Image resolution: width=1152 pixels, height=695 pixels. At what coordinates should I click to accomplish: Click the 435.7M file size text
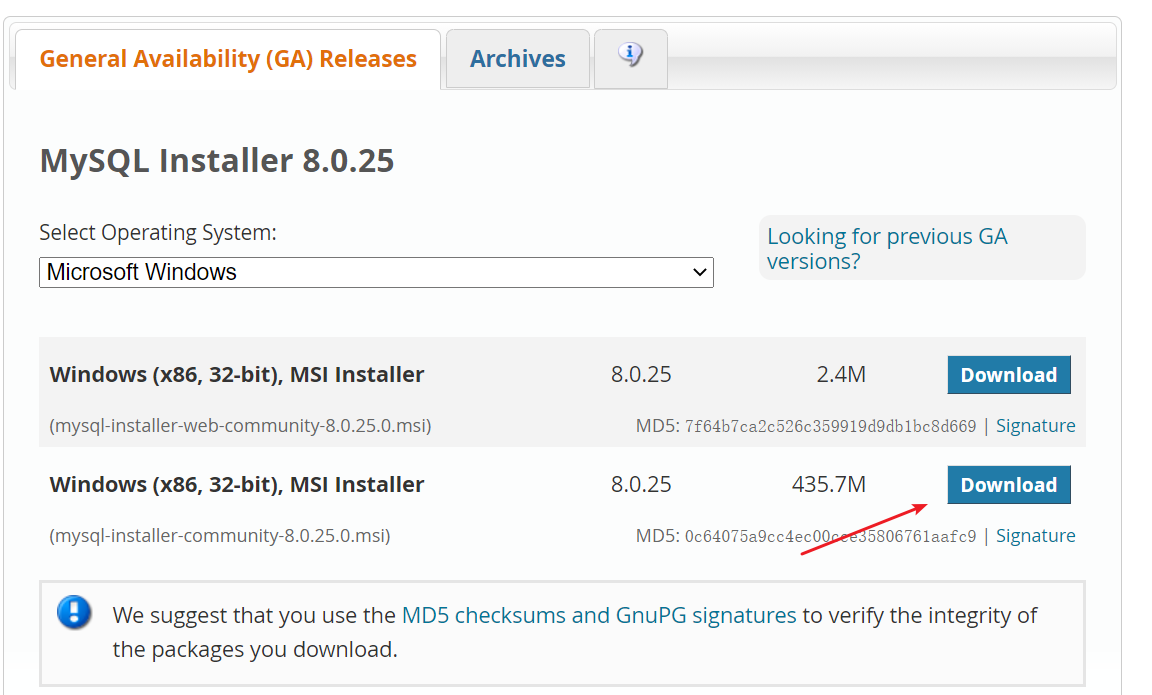pyautogui.click(x=829, y=485)
